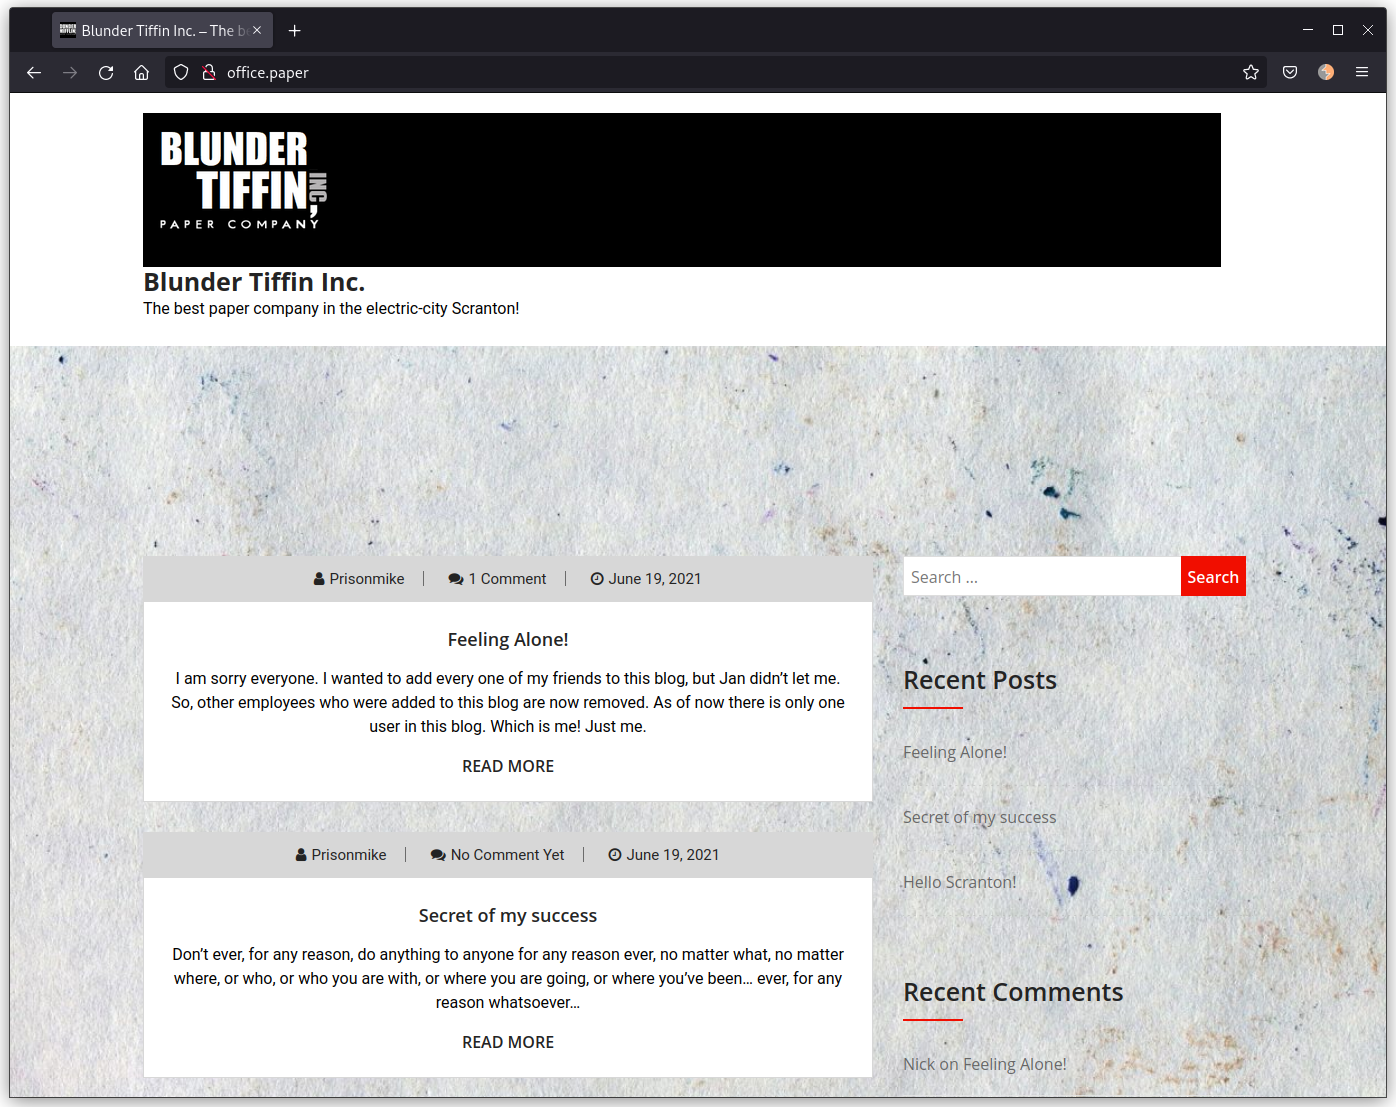1396x1107 pixels.
Task: Click into the Search input field
Action: coord(1040,576)
